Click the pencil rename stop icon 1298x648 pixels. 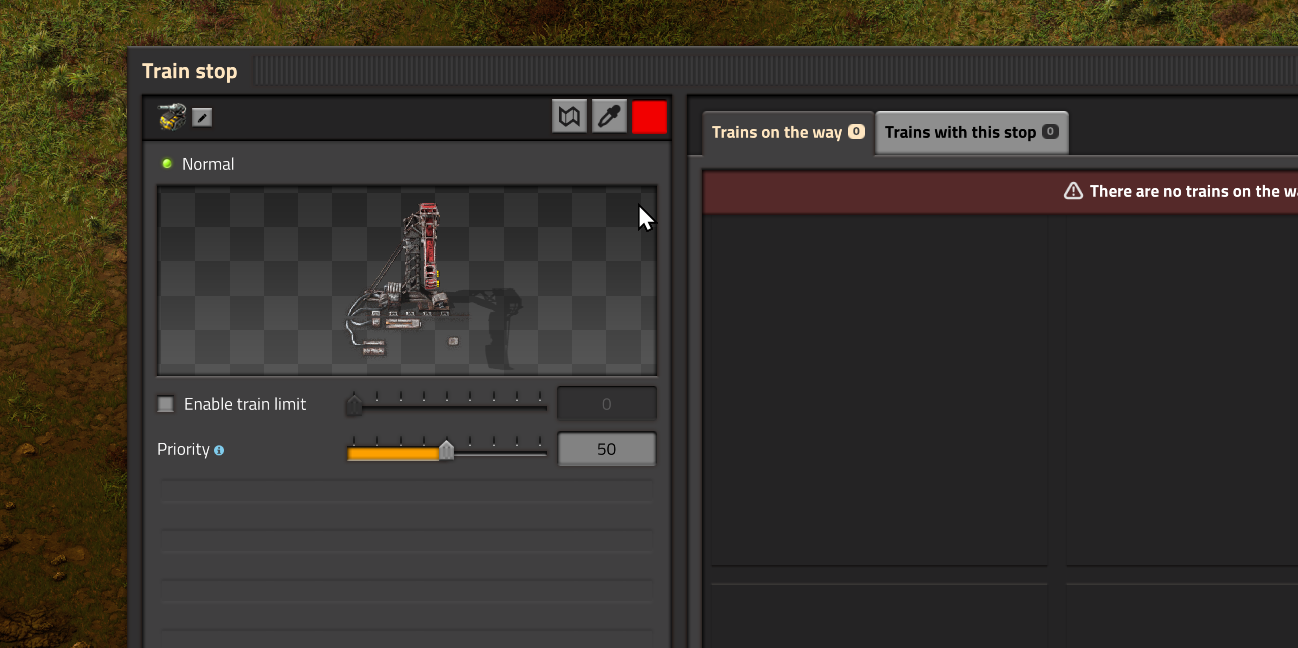(x=202, y=118)
